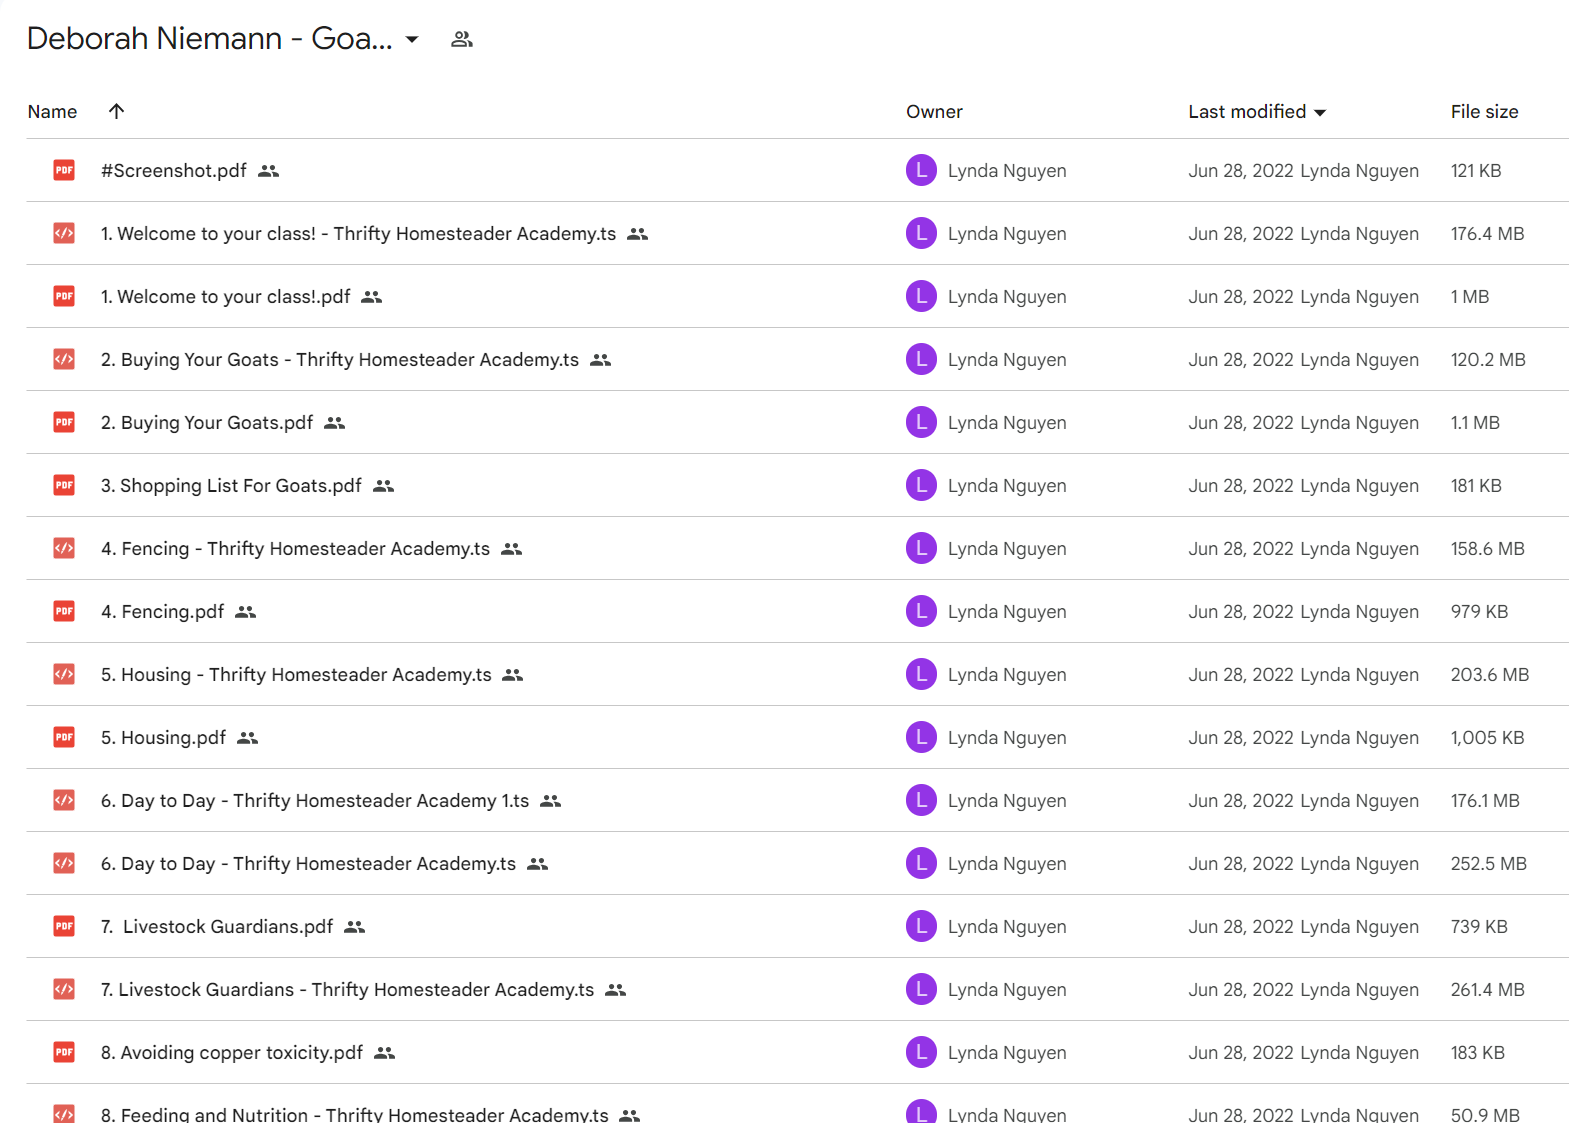Select 6. Day to Day - Thrifty Homesteader Academy 1.ts

point(315,801)
